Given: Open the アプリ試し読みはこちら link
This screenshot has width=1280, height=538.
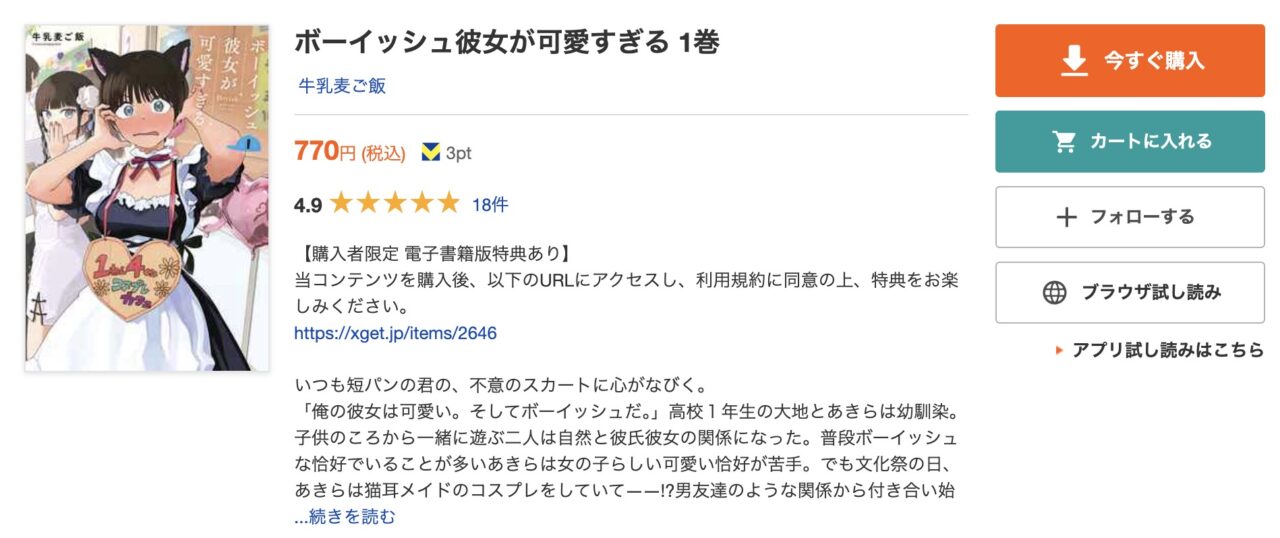Looking at the screenshot, I should (1167, 350).
